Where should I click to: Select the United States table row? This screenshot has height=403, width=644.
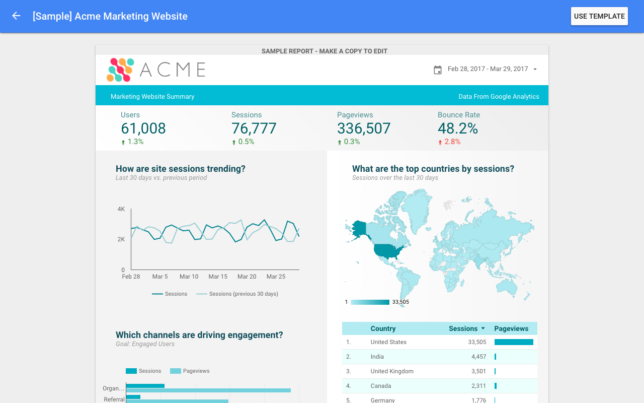[439, 342]
